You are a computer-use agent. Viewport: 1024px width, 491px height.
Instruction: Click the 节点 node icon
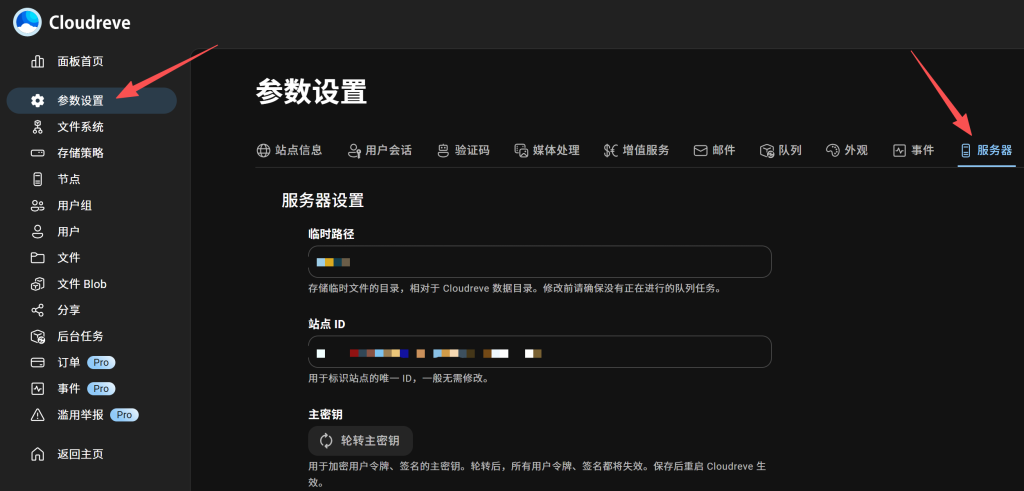click(38, 179)
